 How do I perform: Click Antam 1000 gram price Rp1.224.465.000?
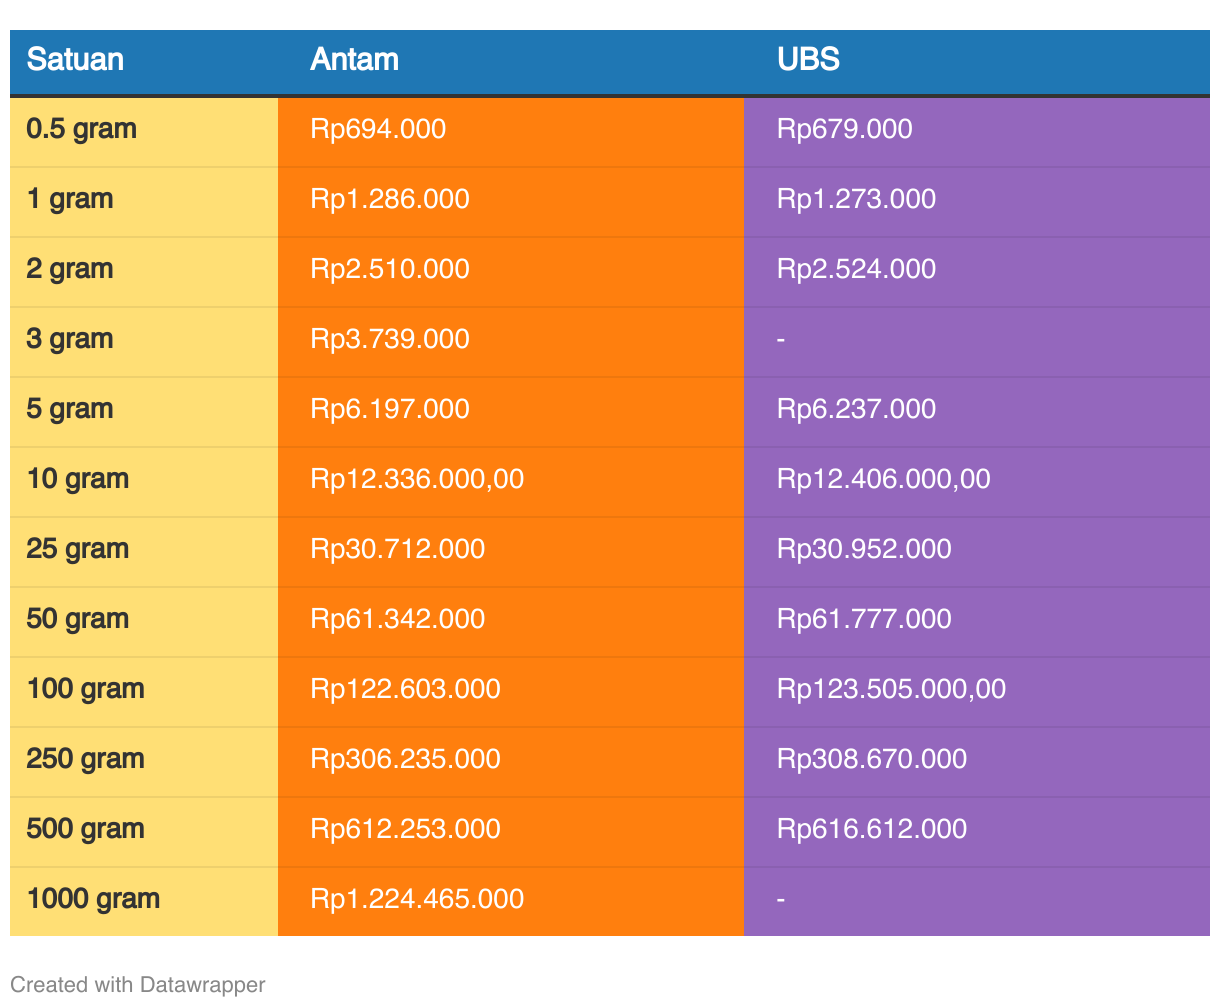coord(417,899)
